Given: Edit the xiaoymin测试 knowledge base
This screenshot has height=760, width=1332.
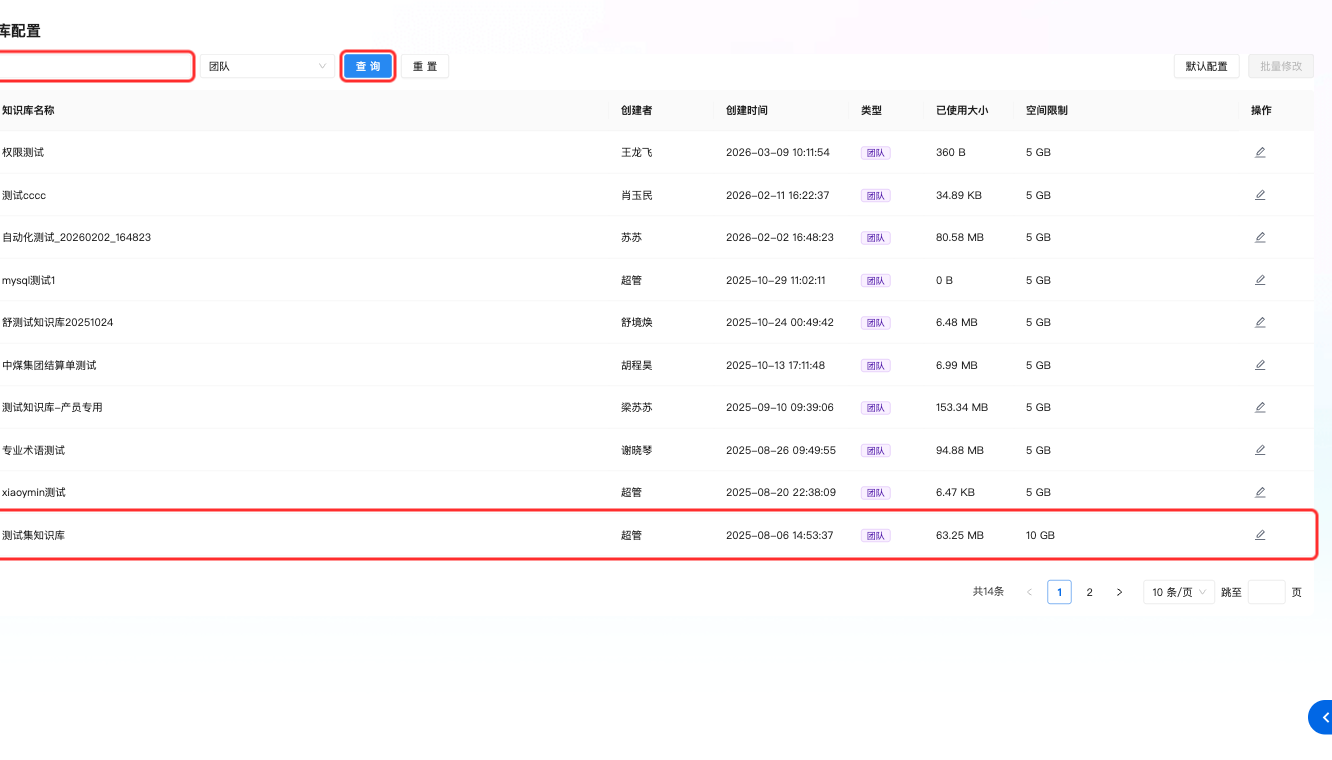Looking at the screenshot, I should click(1260, 492).
